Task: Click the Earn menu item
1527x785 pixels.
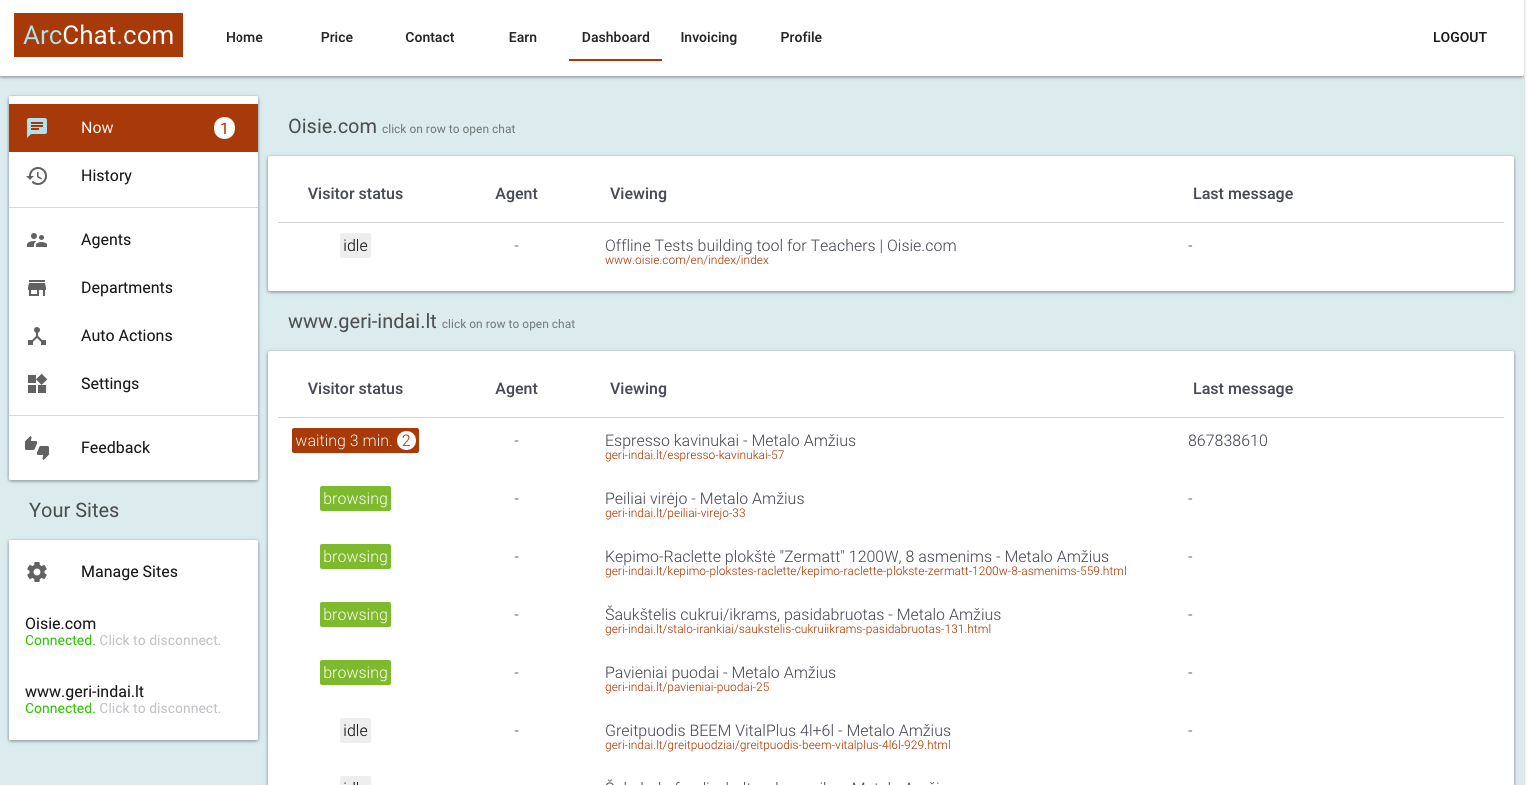Action: tap(522, 37)
